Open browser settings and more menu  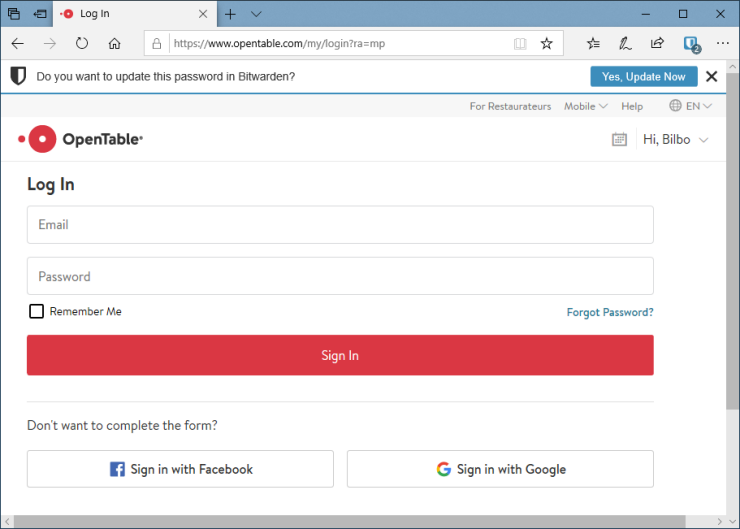pos(723,43)
